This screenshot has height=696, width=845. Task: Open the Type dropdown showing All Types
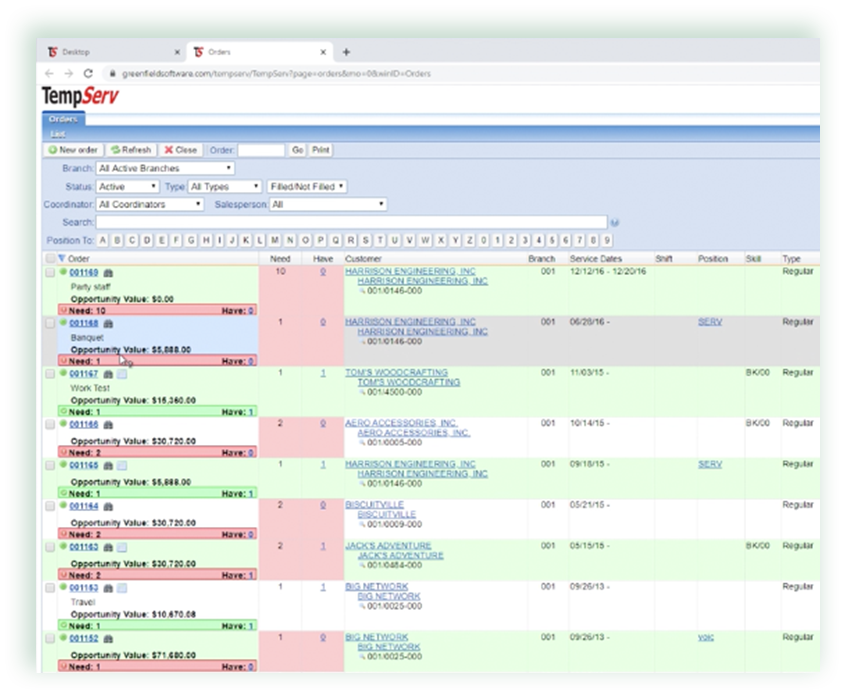[225, 186]
